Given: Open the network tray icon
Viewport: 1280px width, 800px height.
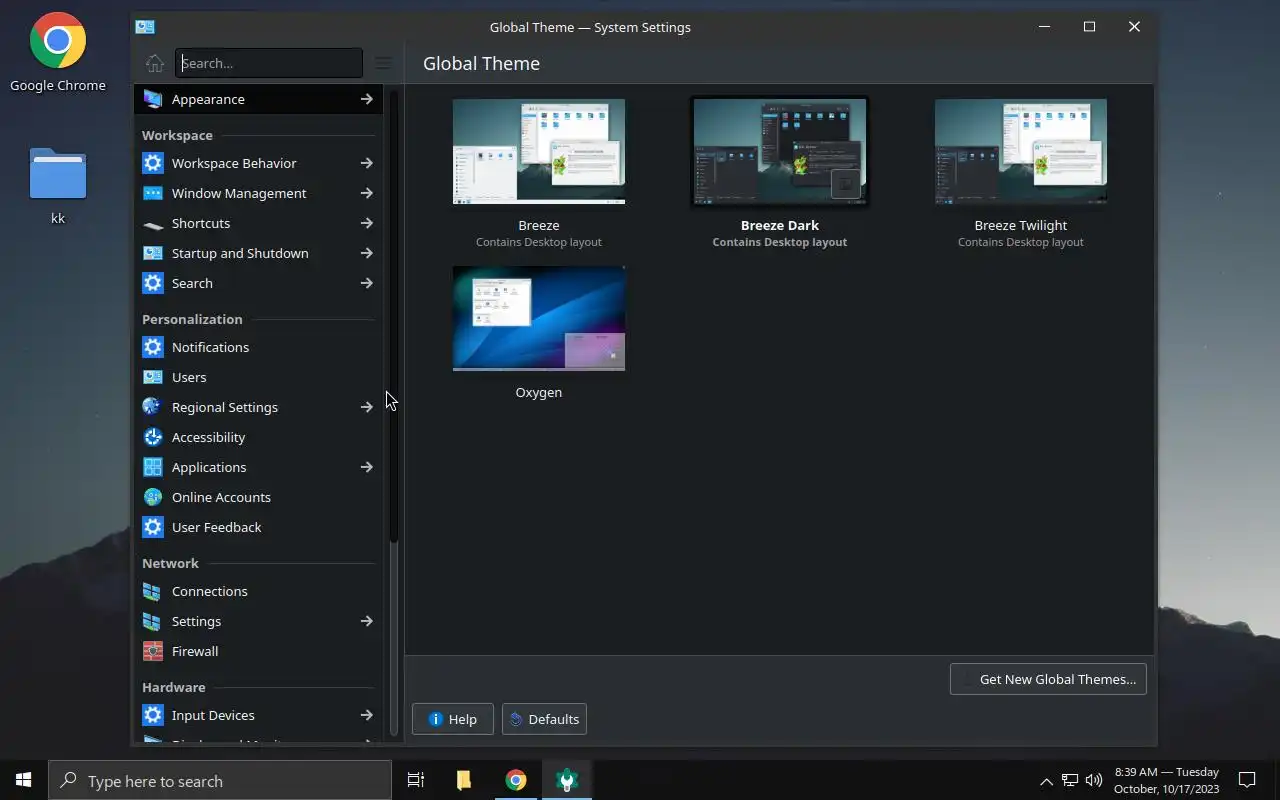Looking at the screenshot, I should [x=1070, y=780].
